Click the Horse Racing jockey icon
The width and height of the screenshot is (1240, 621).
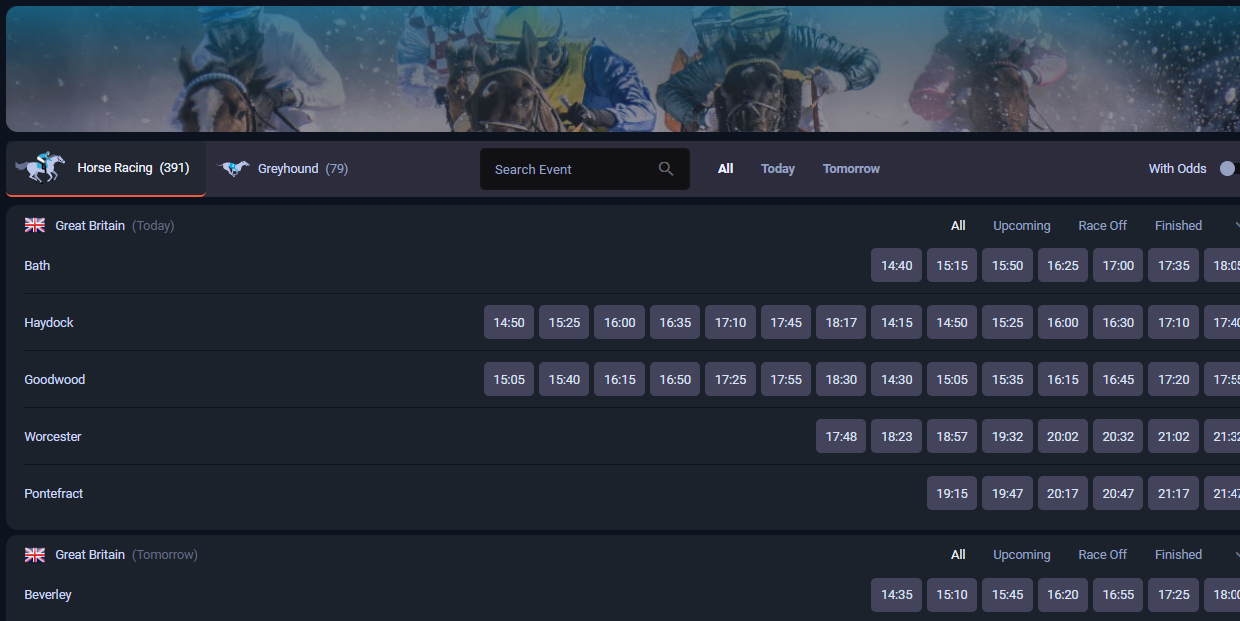coord(40,167)
